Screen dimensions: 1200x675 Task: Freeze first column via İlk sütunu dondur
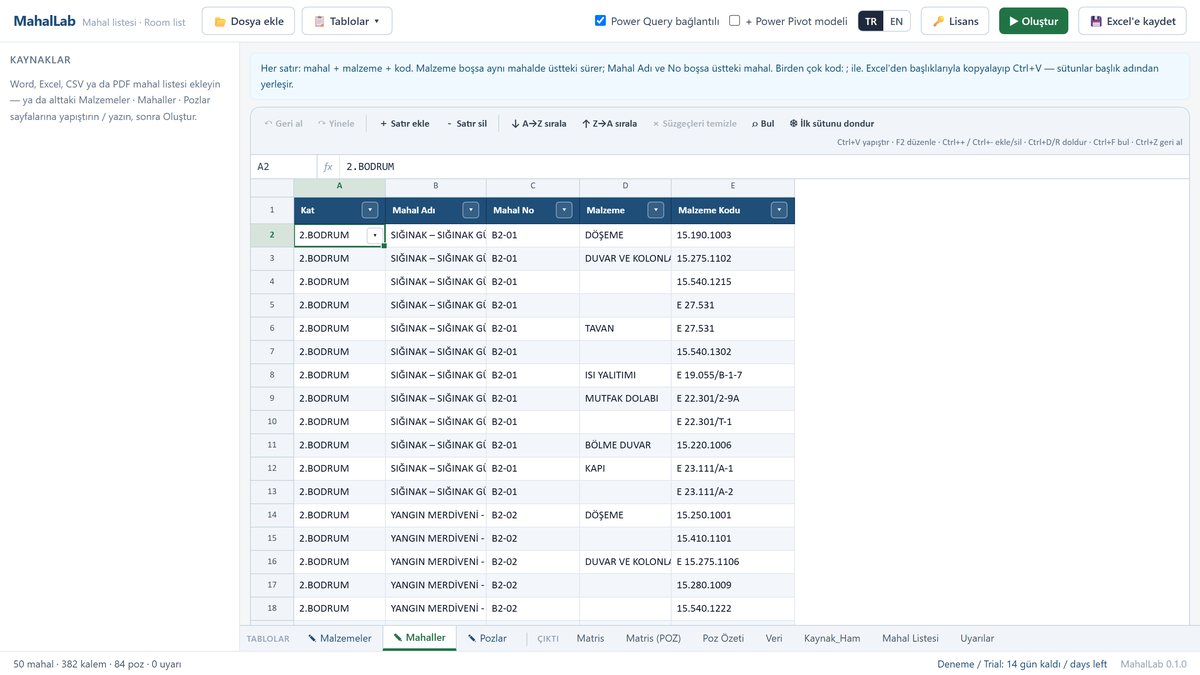coord(831,124)
